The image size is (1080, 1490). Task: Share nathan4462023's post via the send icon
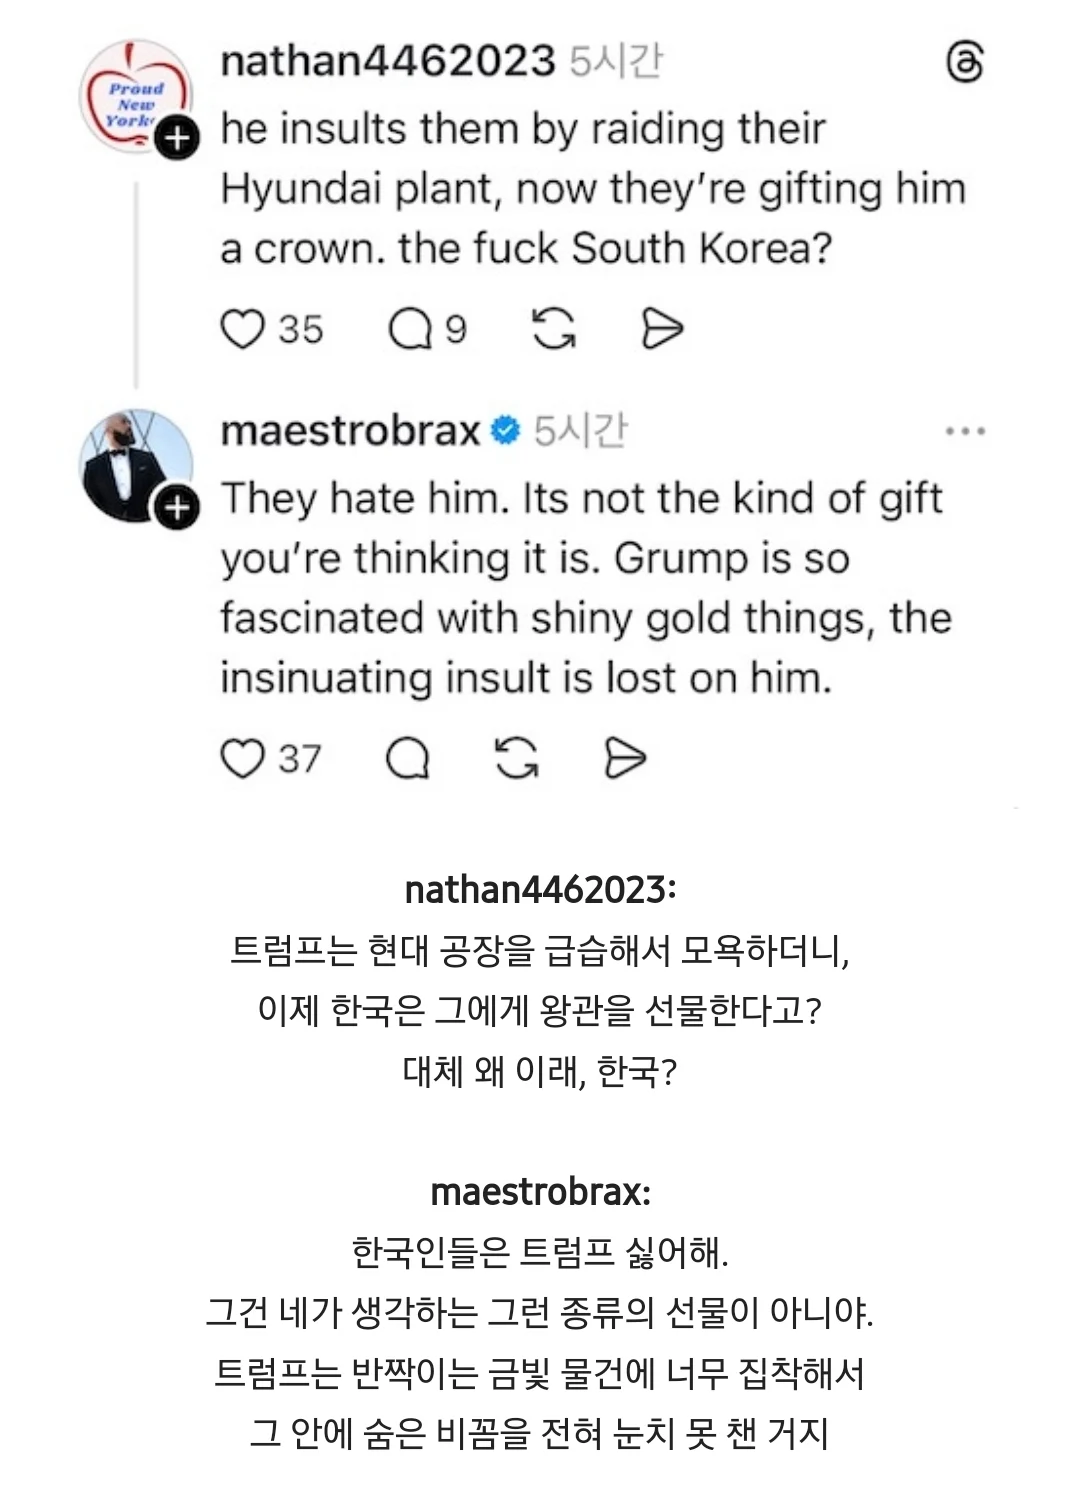(661, 329)
